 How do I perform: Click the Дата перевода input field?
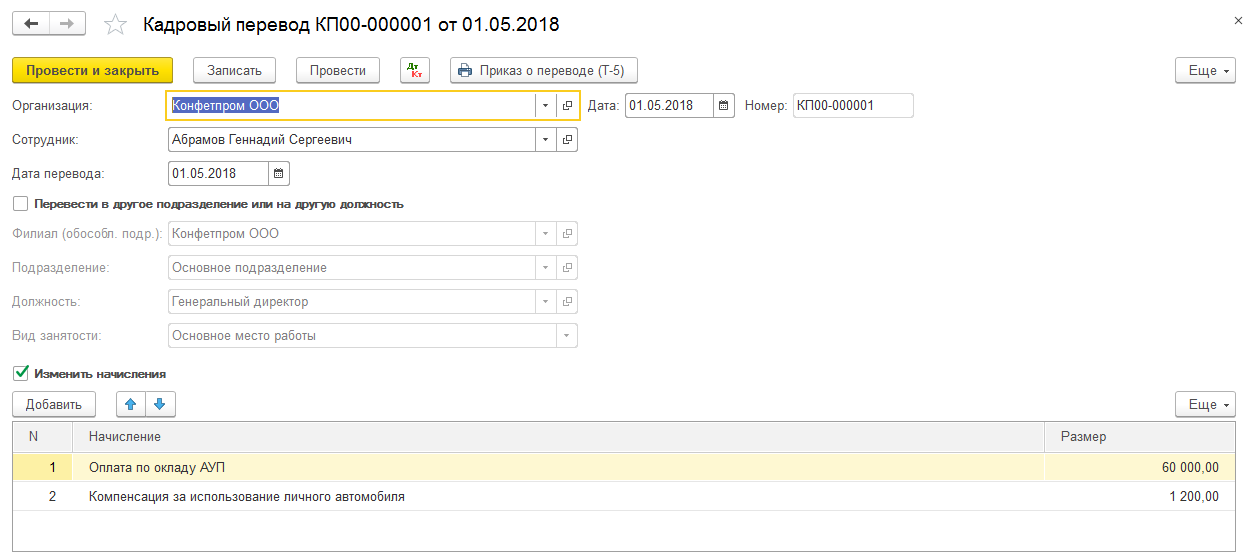coord(218,174)
